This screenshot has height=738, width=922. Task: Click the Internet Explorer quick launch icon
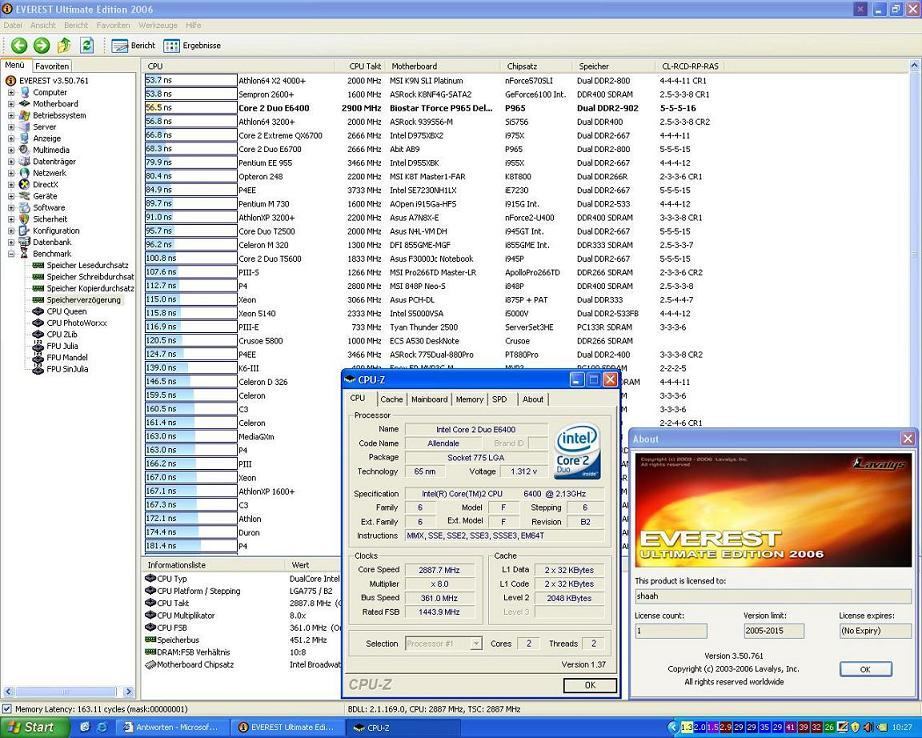[x=102, y=727]
